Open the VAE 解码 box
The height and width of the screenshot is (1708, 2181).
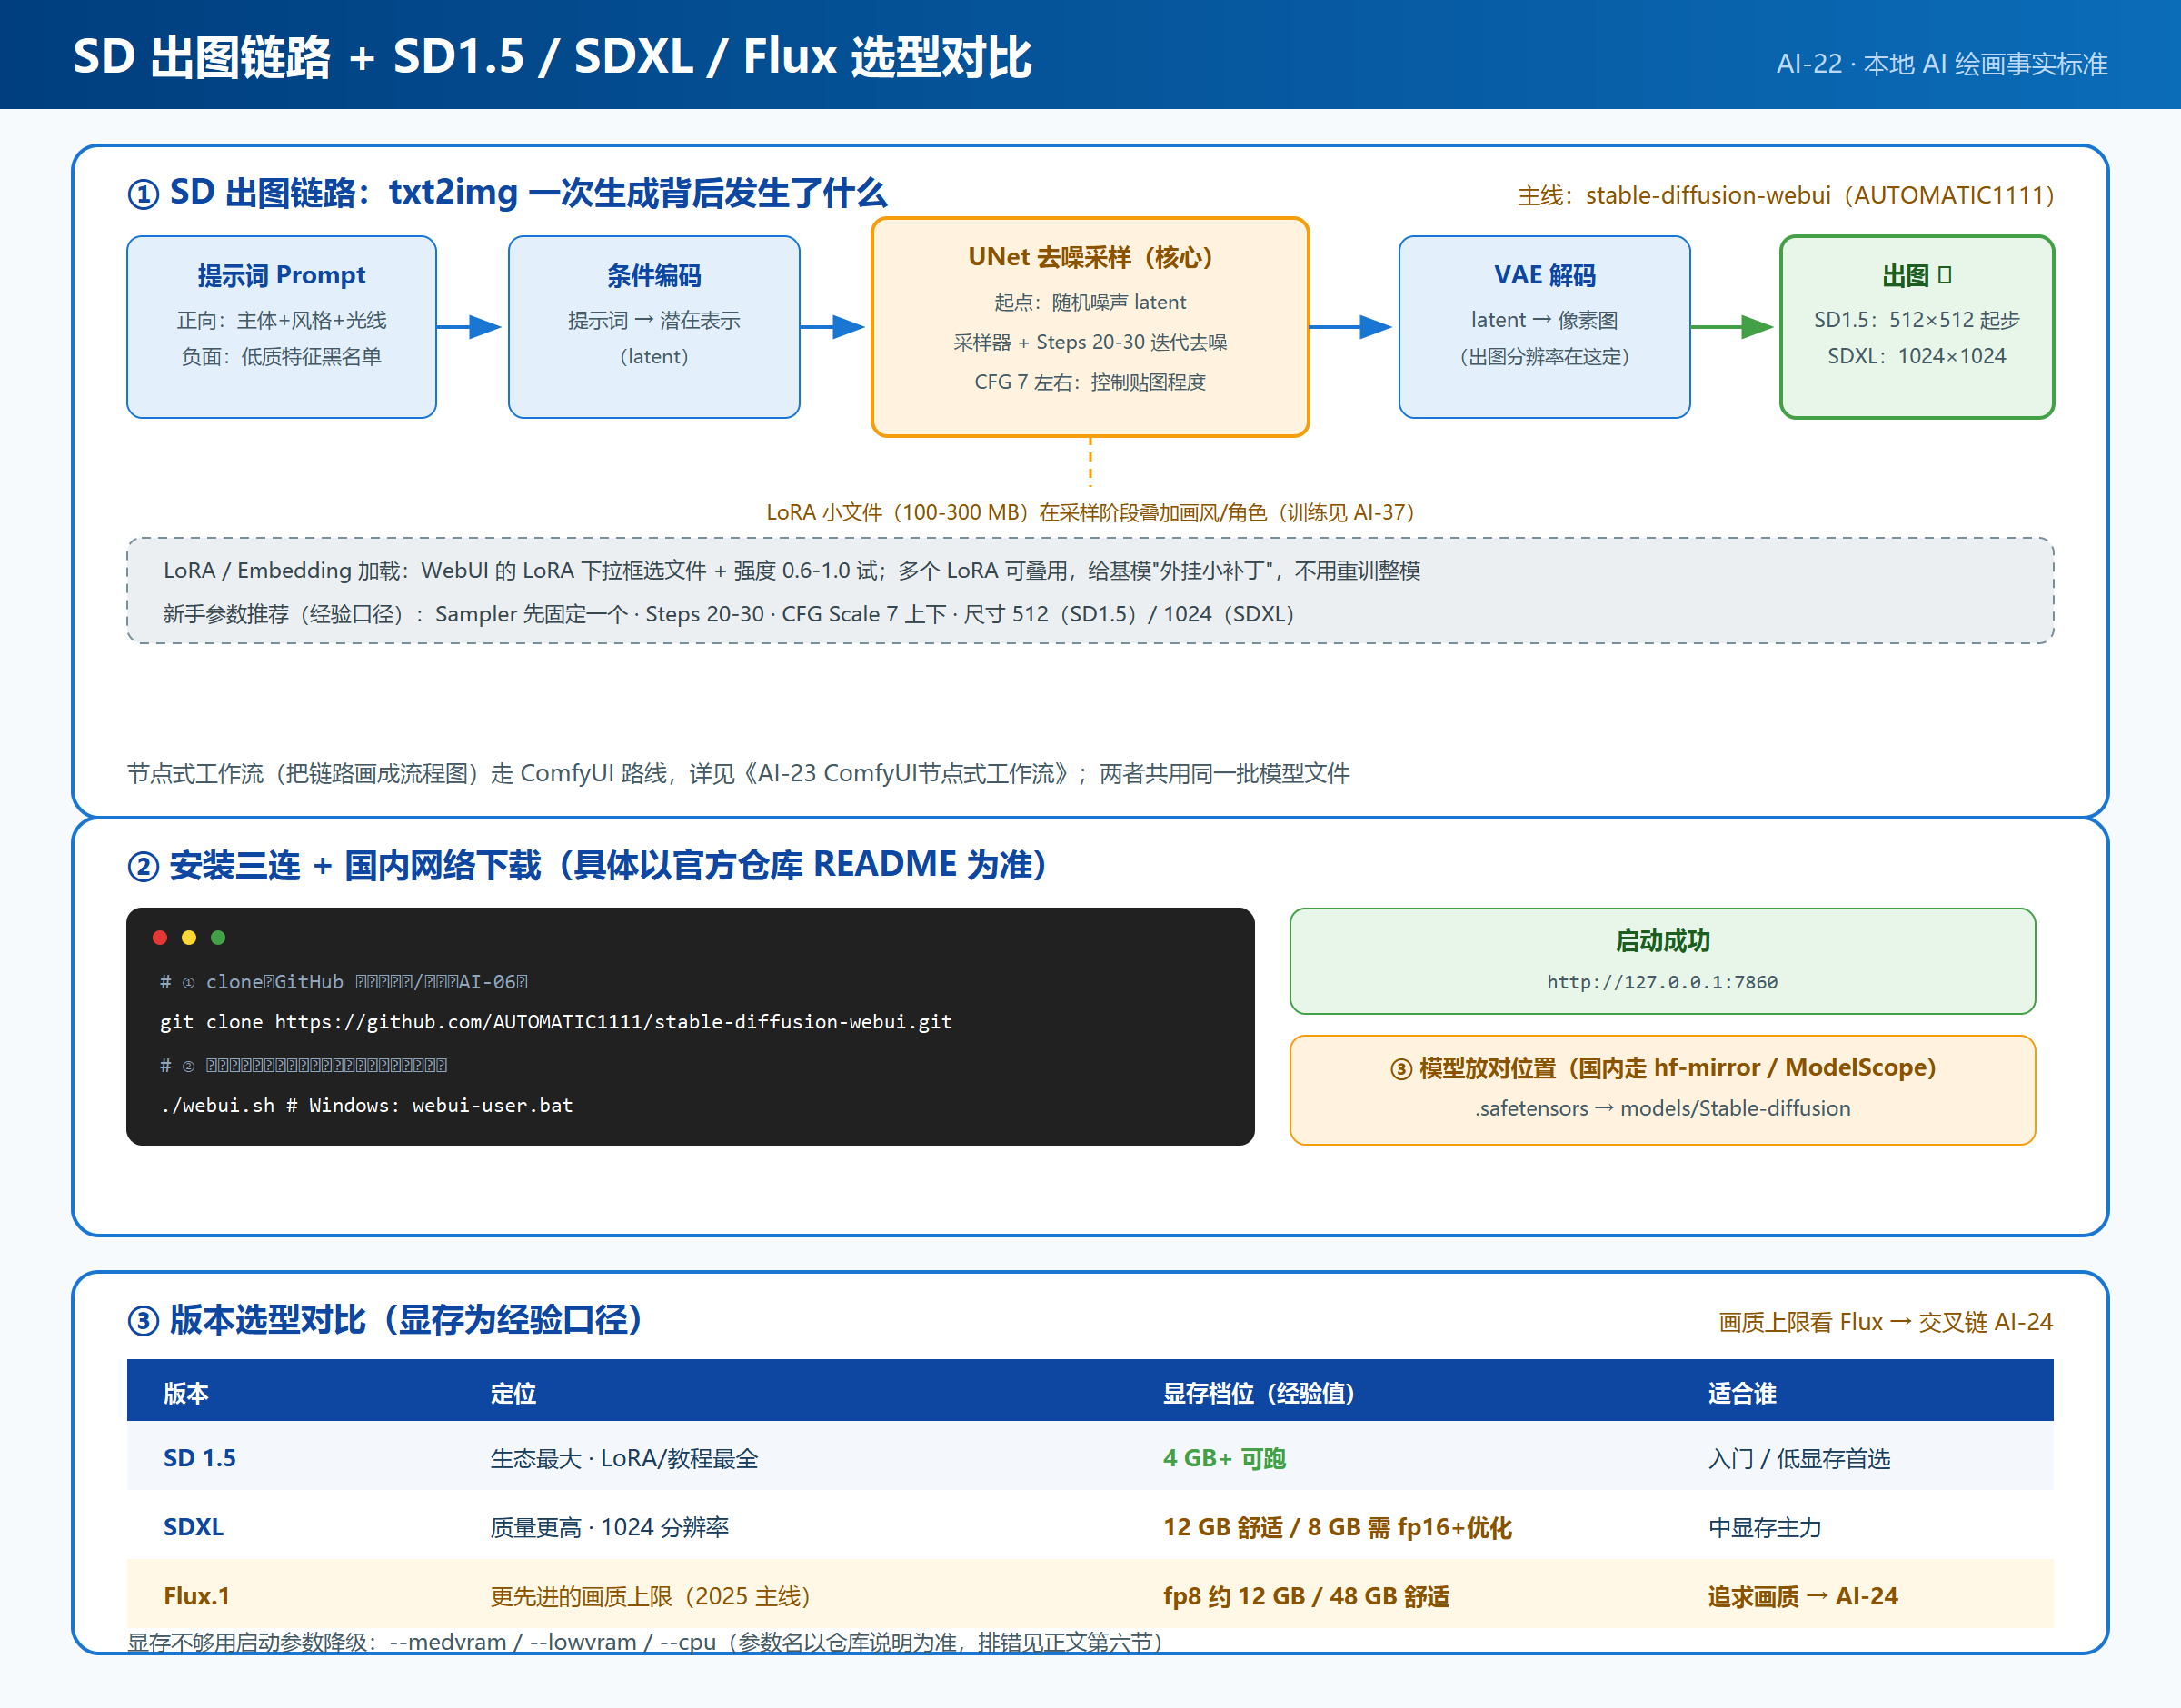pyautogui.click(x=1544, y=327)
